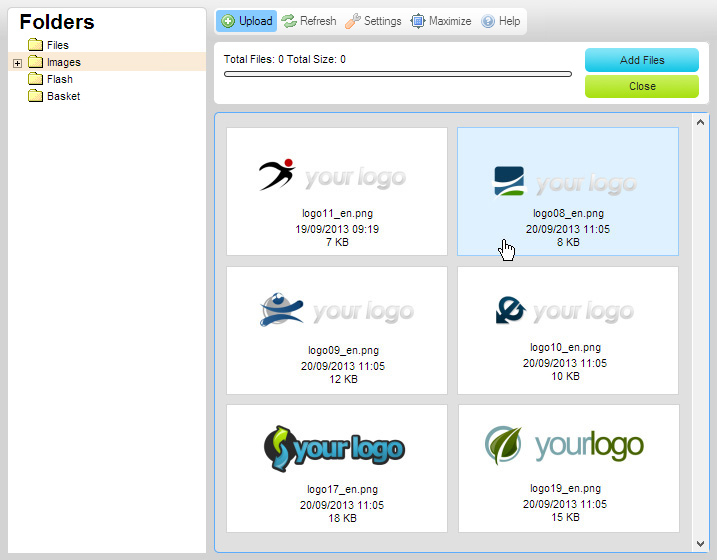Click the file name logo10_en.png
The height and width of the screenshot is (560, 717).
point(565,348)
